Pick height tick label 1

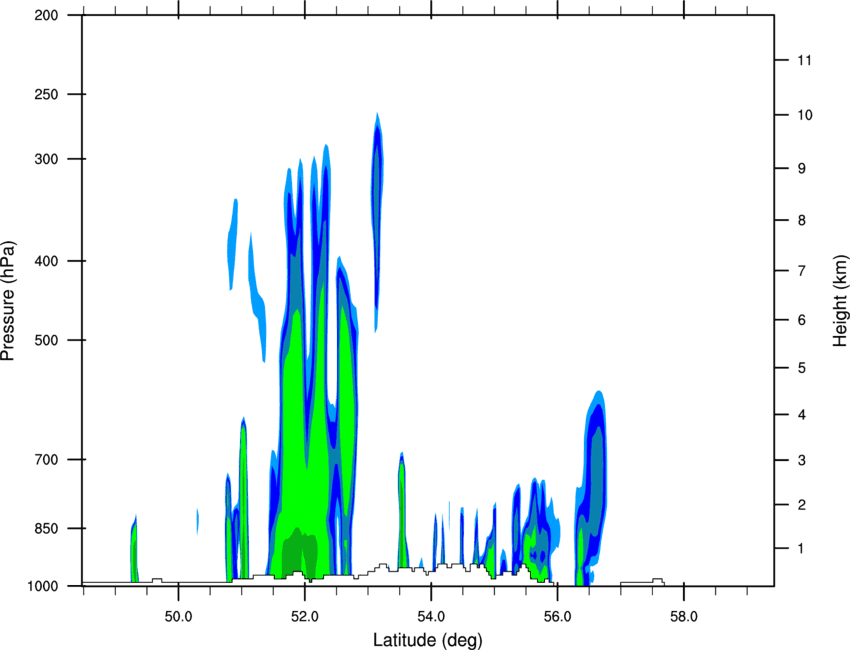[x=801, y=549]
